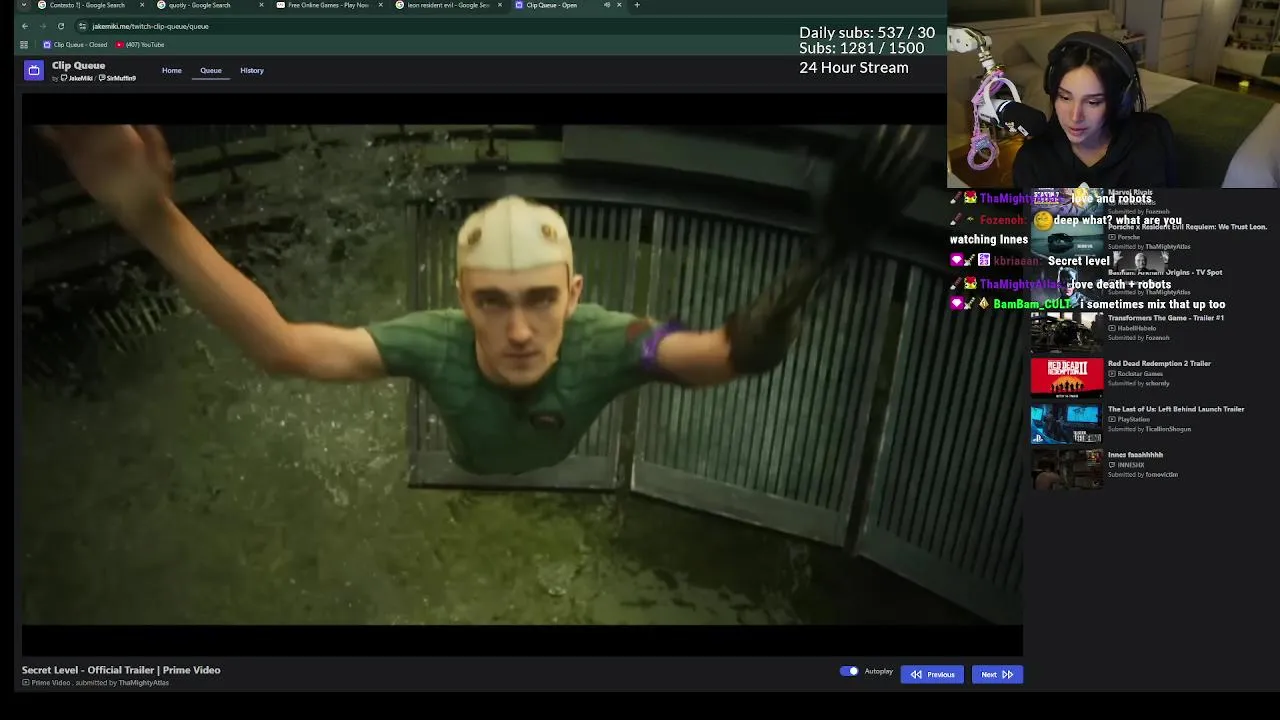Viewport: 1280px width, 720px height.
Task: Open the Home nav item
Action: 172,70
